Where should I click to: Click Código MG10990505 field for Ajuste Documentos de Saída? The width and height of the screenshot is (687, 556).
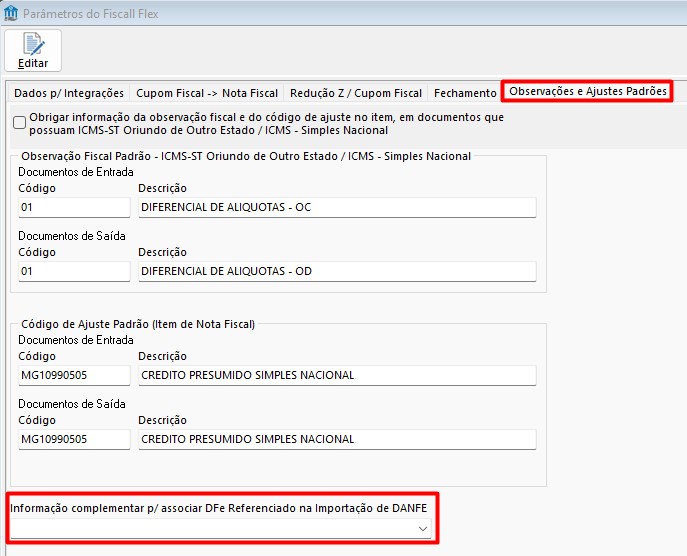pyautogui.click(x=74, y=439)
